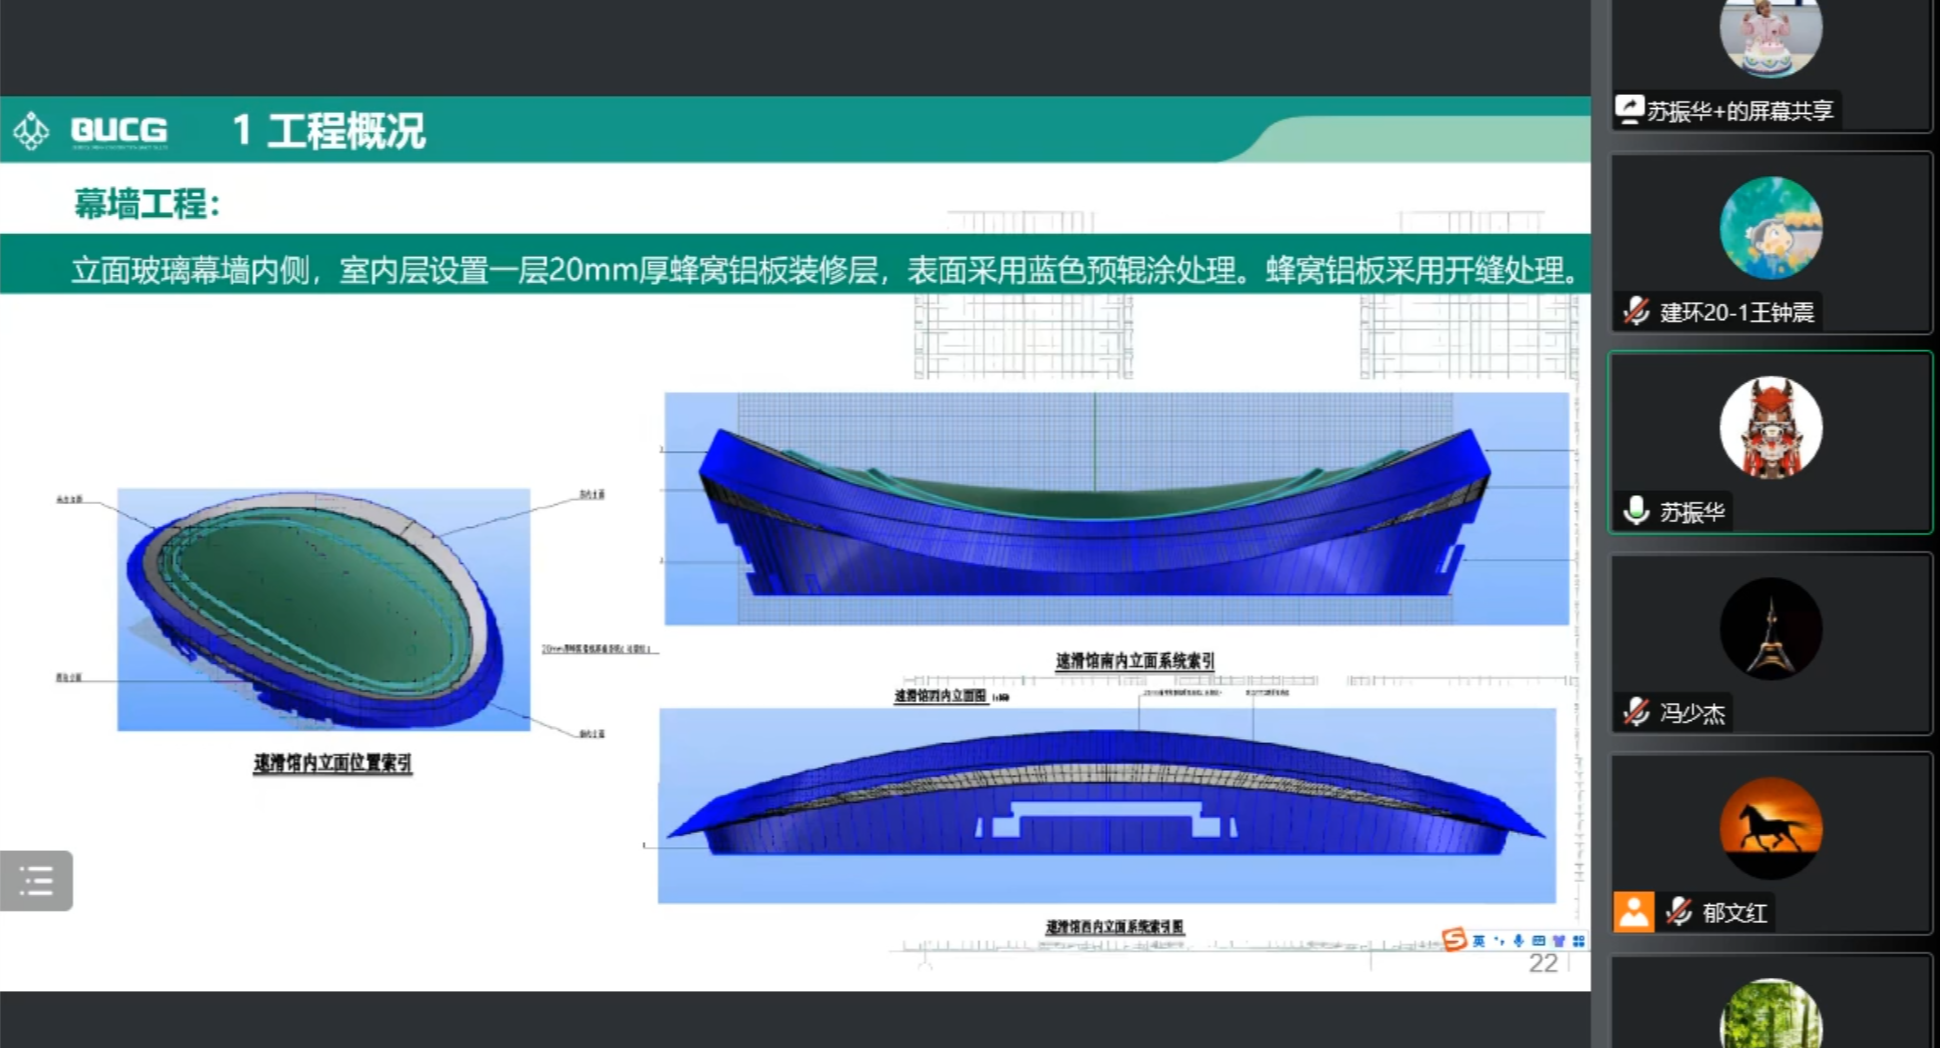Toggle the 英 Chinese/English input mode

tap(1479, 940)
